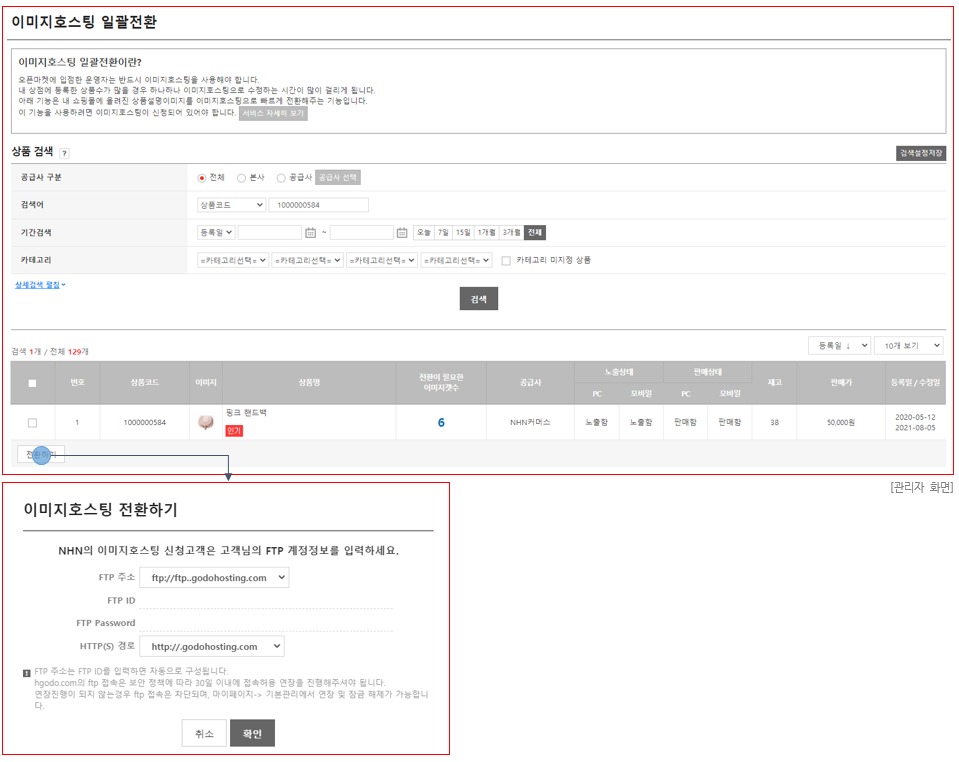This screenshot has height=762, width=959.
Task: Click the supplier cell NHN커머스
Action: [x=530, y=423]
